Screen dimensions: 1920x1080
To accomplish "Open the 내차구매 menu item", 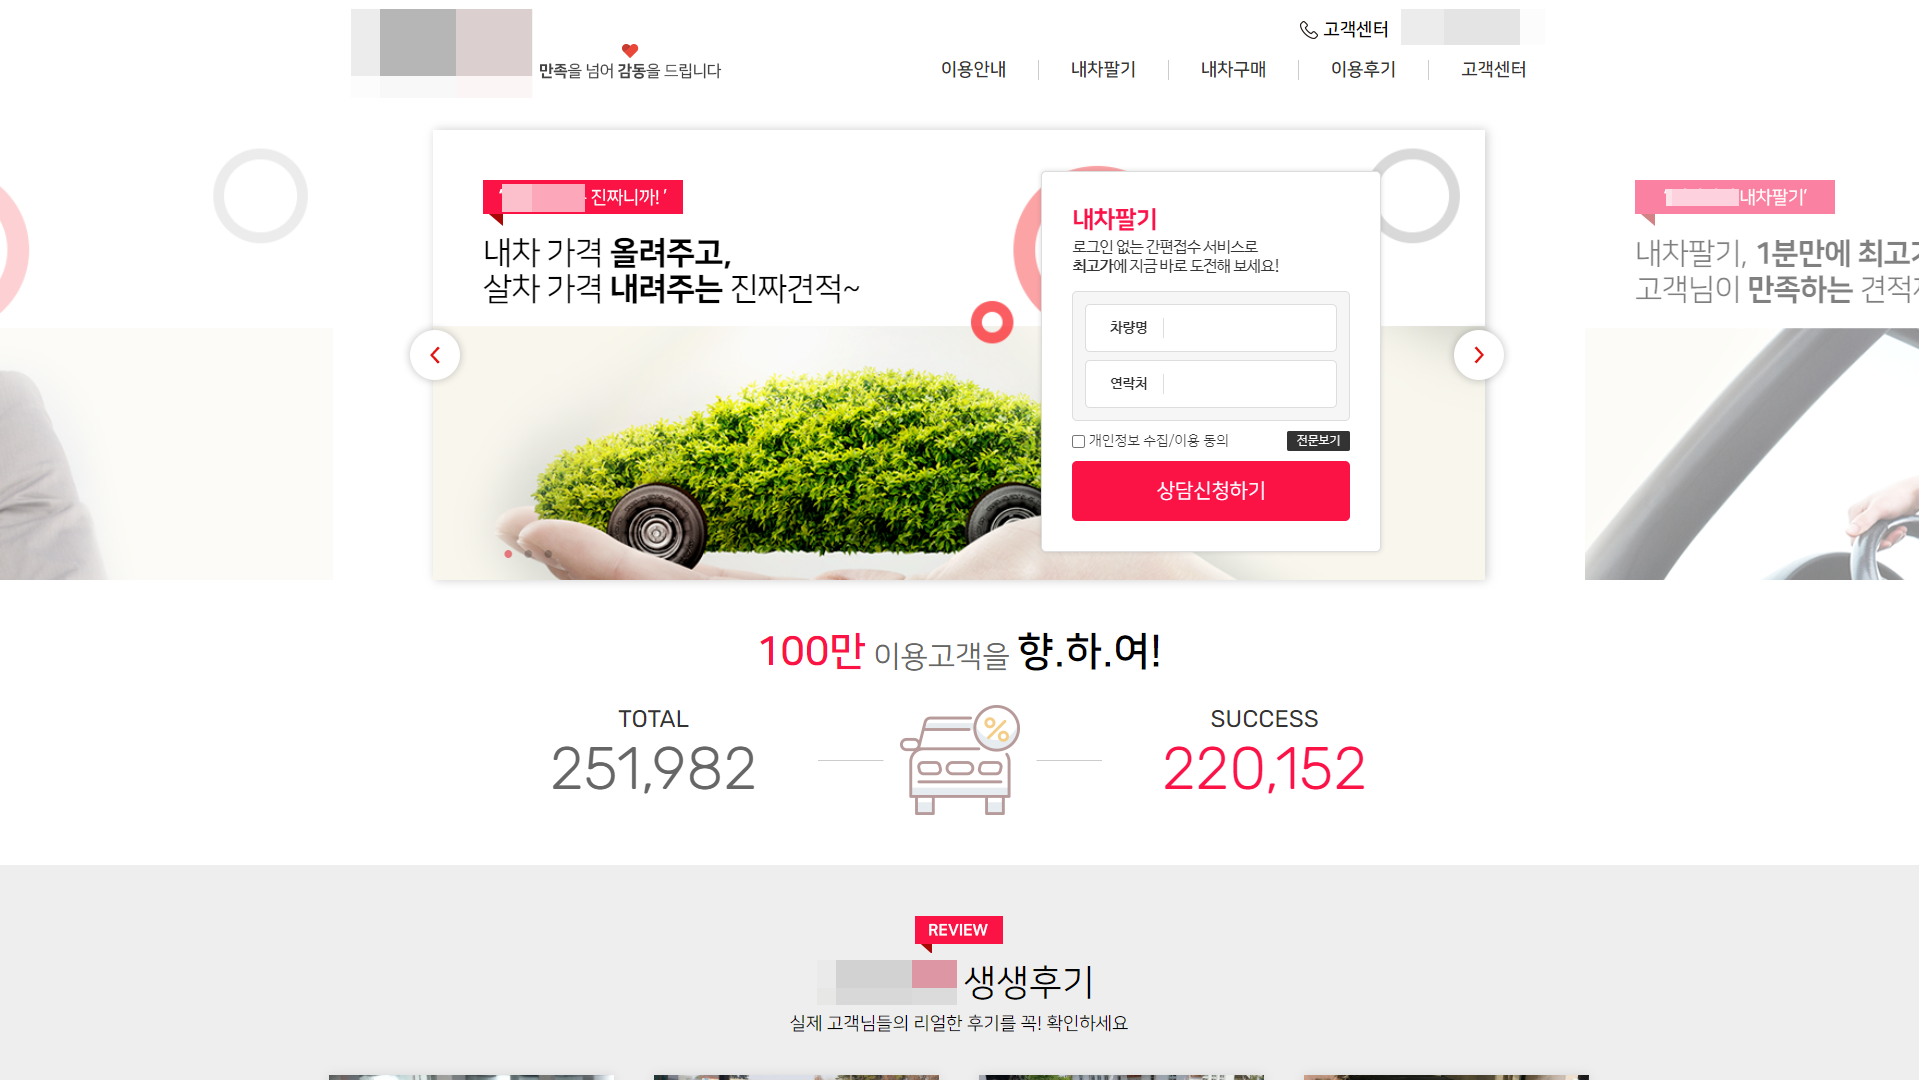I will coord(1233,69).
